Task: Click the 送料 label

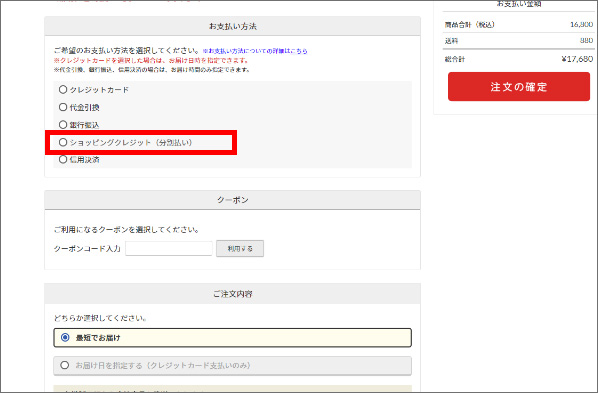Action: click(x=451, y=41)
